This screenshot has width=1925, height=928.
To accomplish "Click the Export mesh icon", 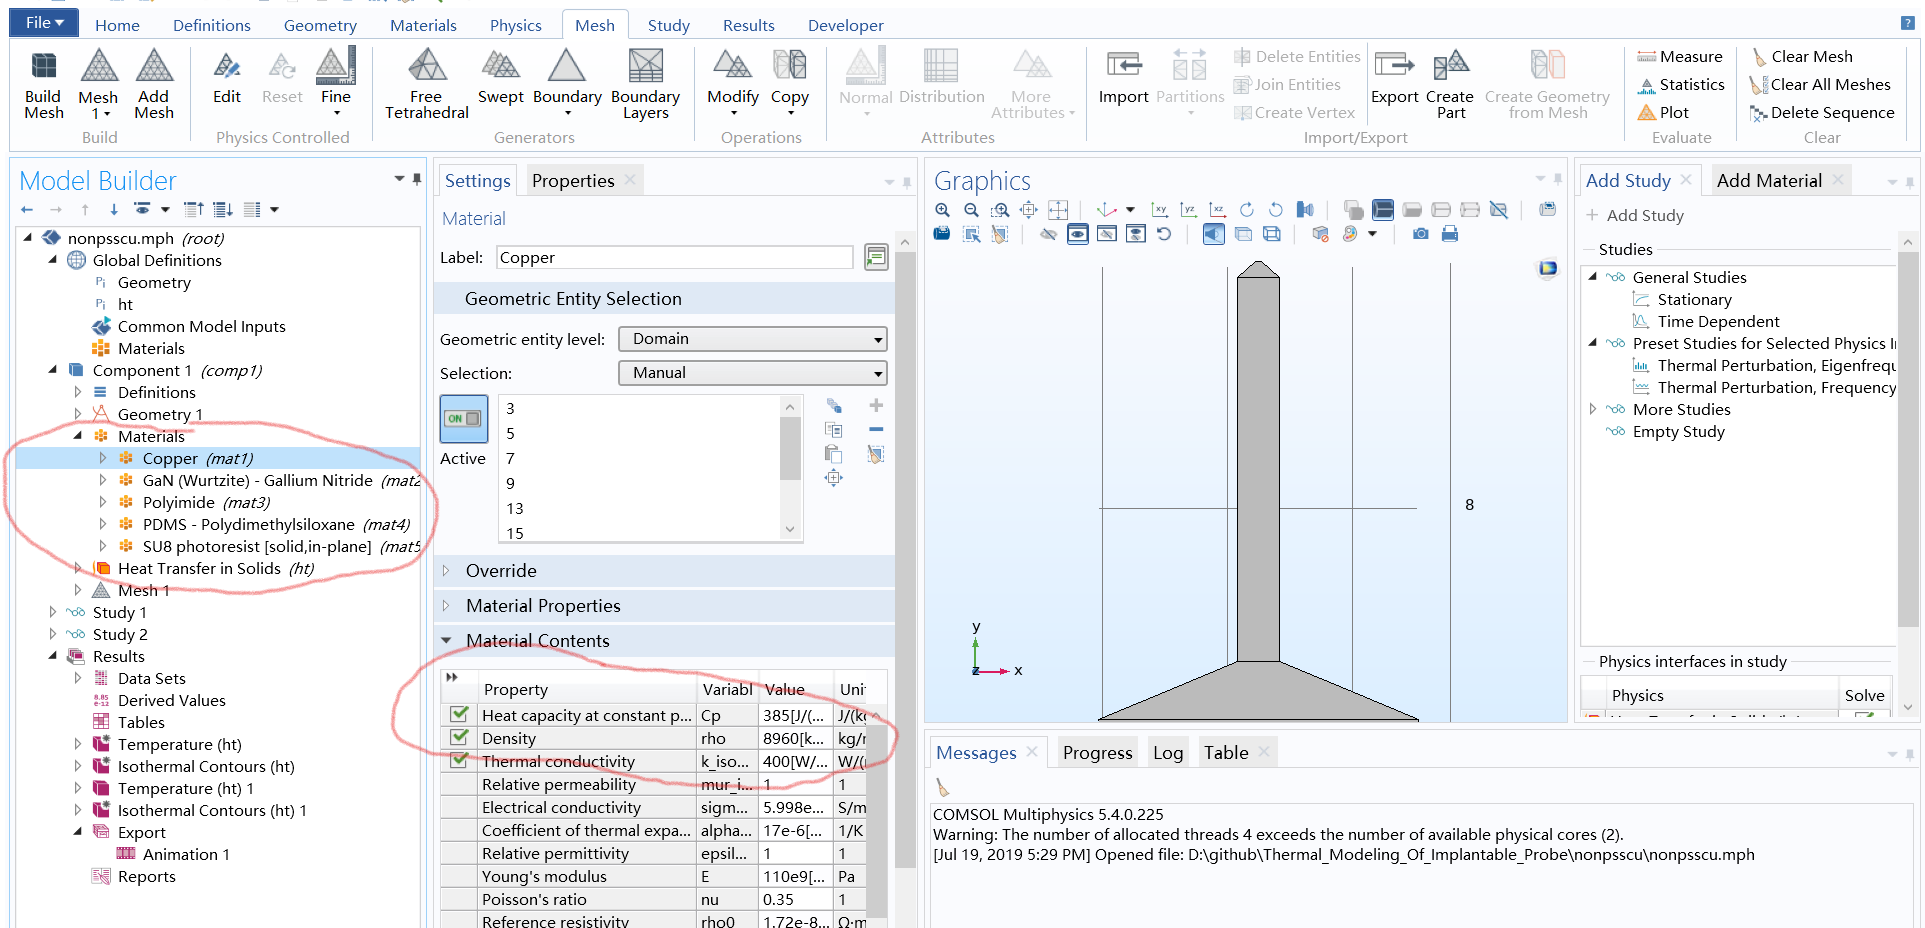I will coord(1394,76).
